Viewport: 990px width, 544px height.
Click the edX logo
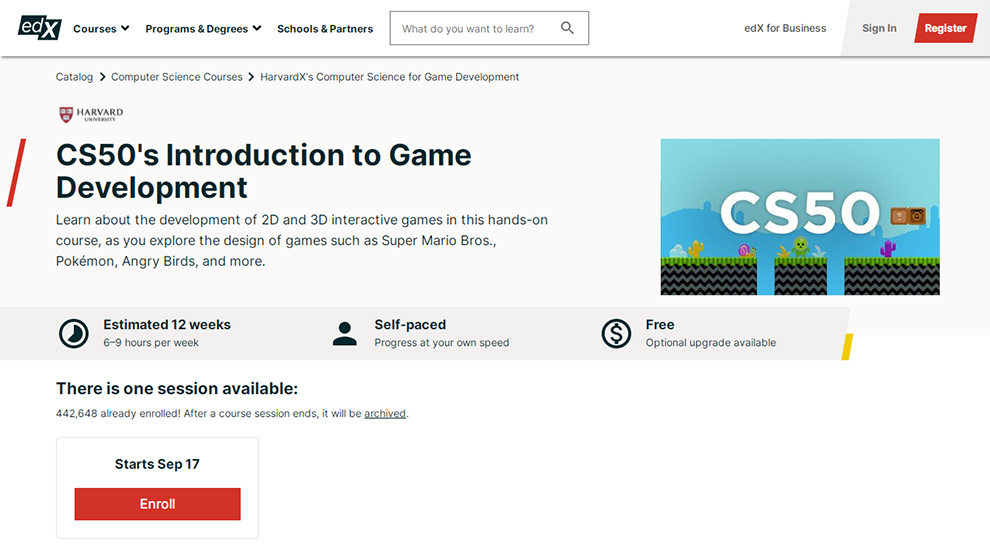(39, 28)
